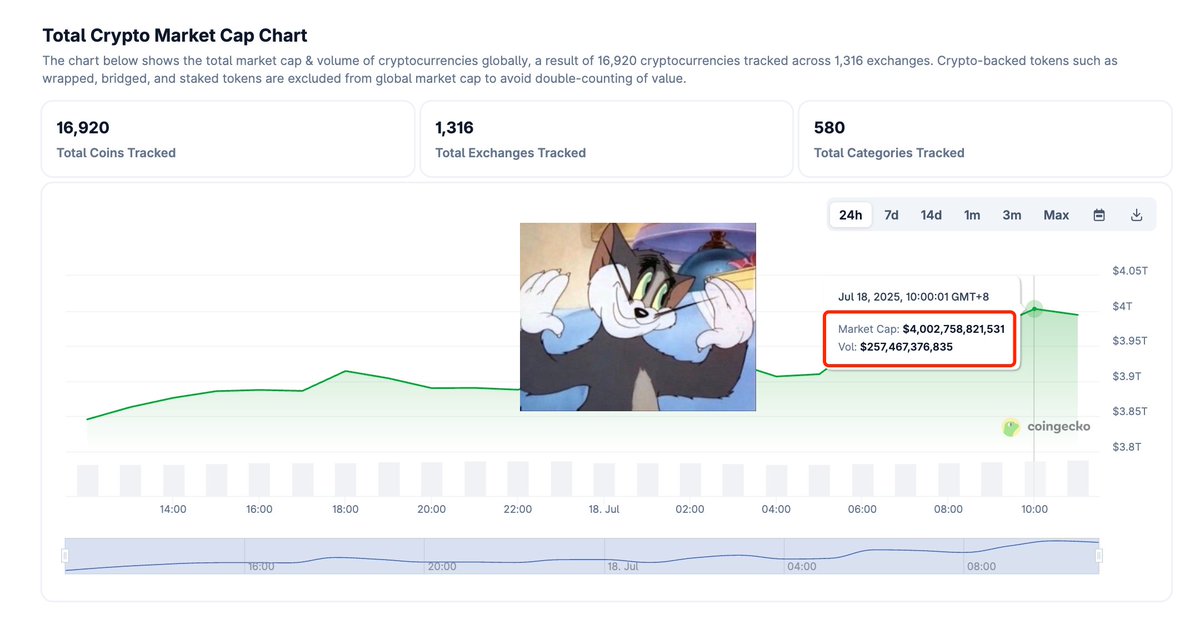
Task: Click the Tom cat meme image
Action: point(638,317)
